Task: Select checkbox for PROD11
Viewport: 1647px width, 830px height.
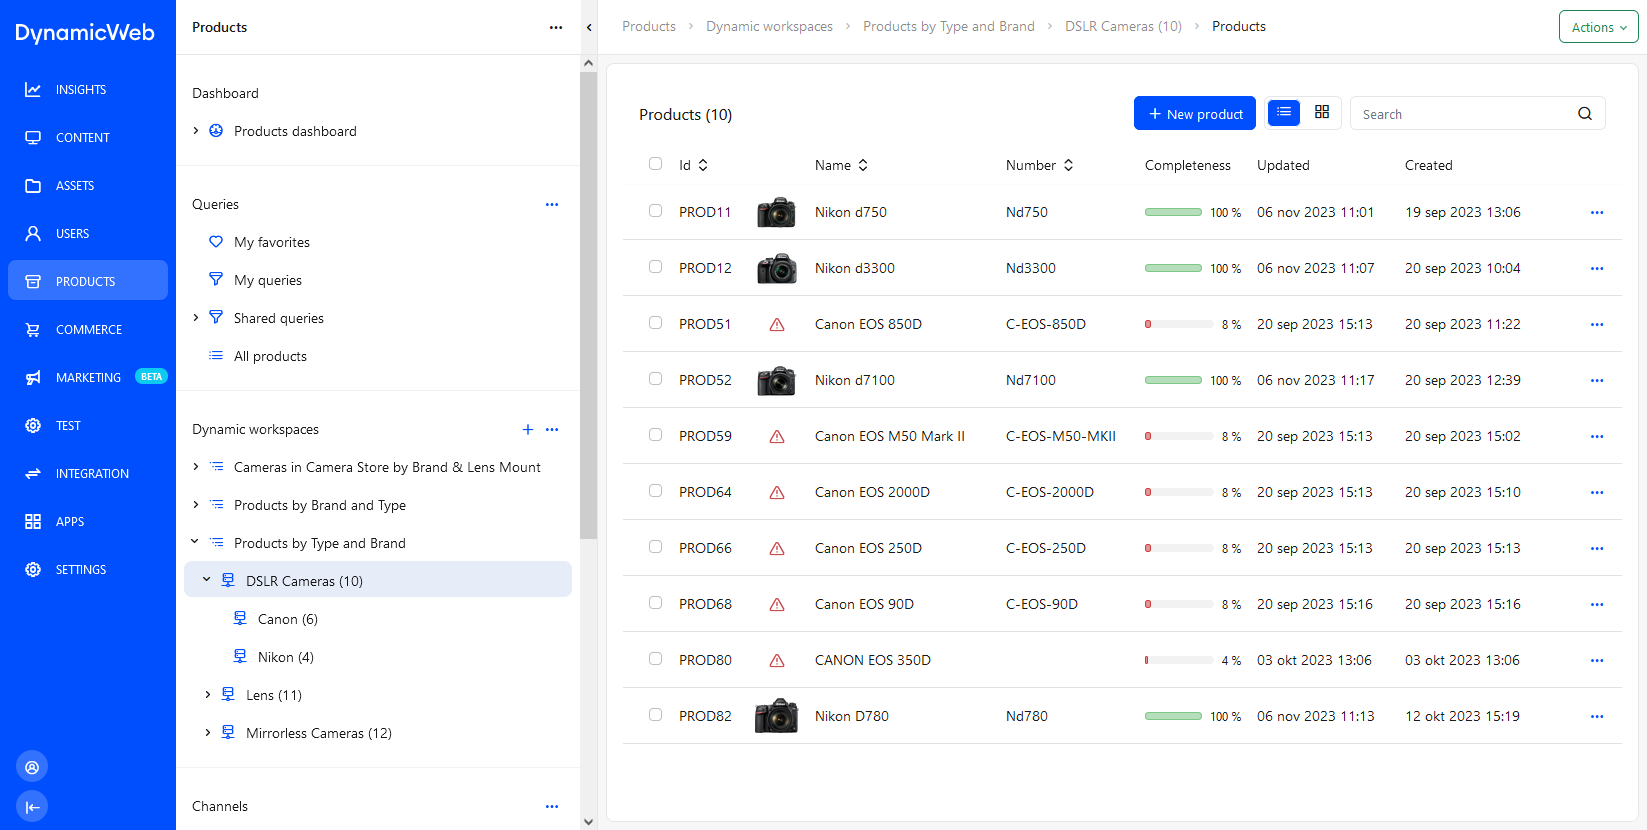Action: pos(655,211)
